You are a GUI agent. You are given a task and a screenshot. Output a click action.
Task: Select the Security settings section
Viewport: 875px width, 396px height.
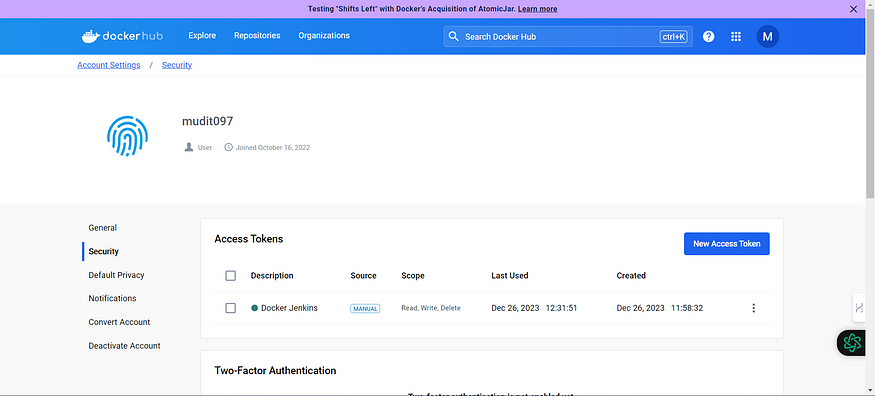click(103, 252)
